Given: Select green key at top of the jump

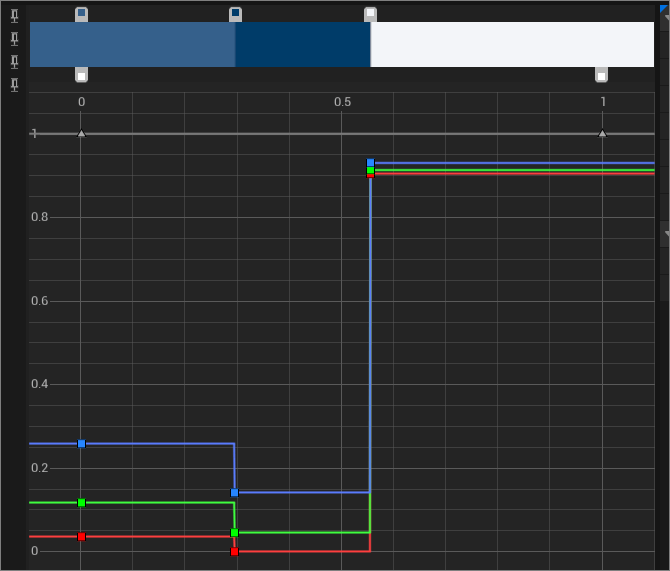Looking at the screenshot, I should [370, 170].
